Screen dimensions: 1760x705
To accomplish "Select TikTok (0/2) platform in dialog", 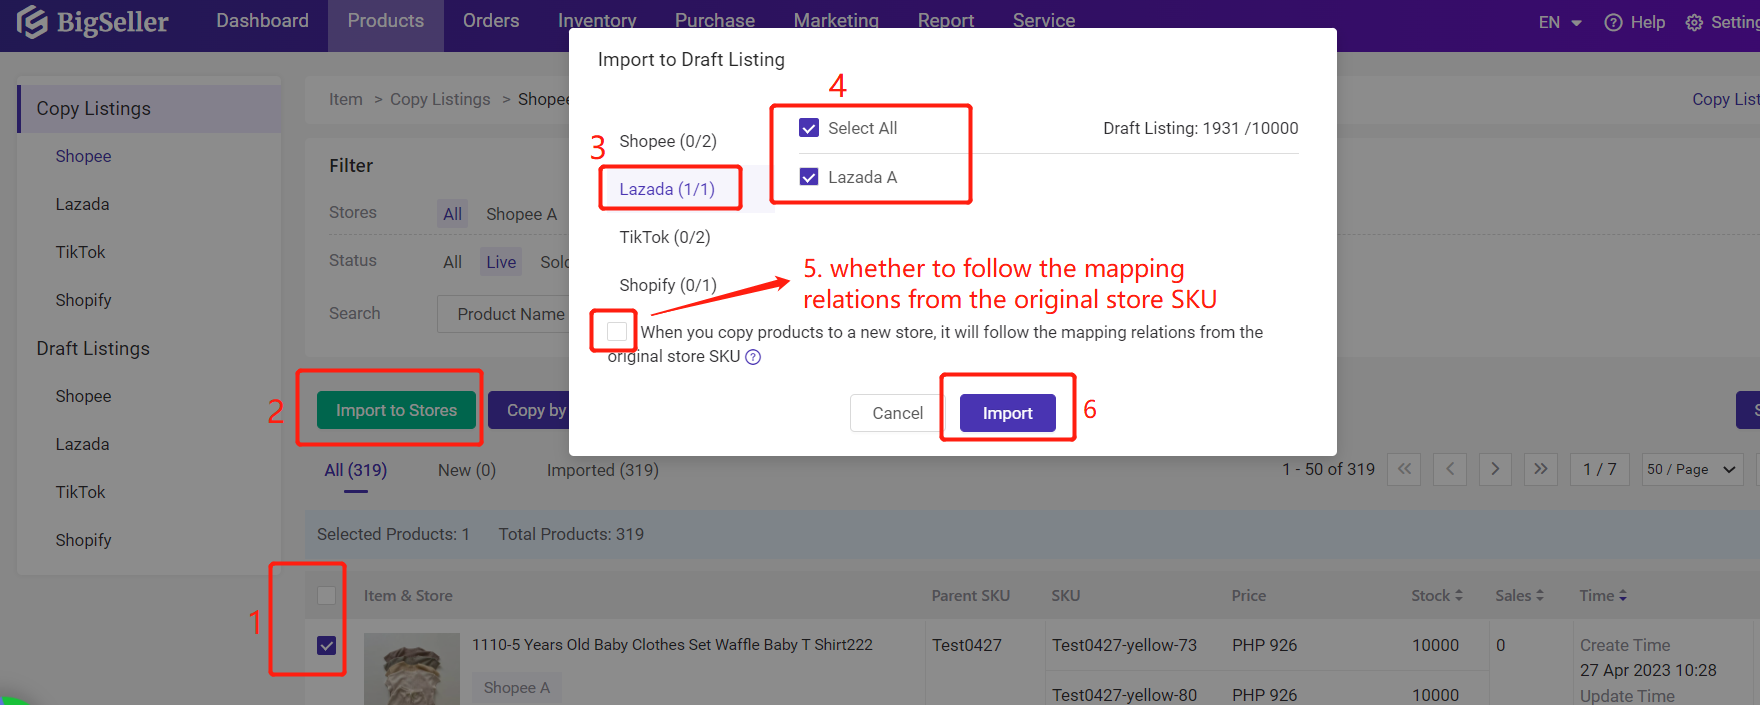I will click(665, 237).
